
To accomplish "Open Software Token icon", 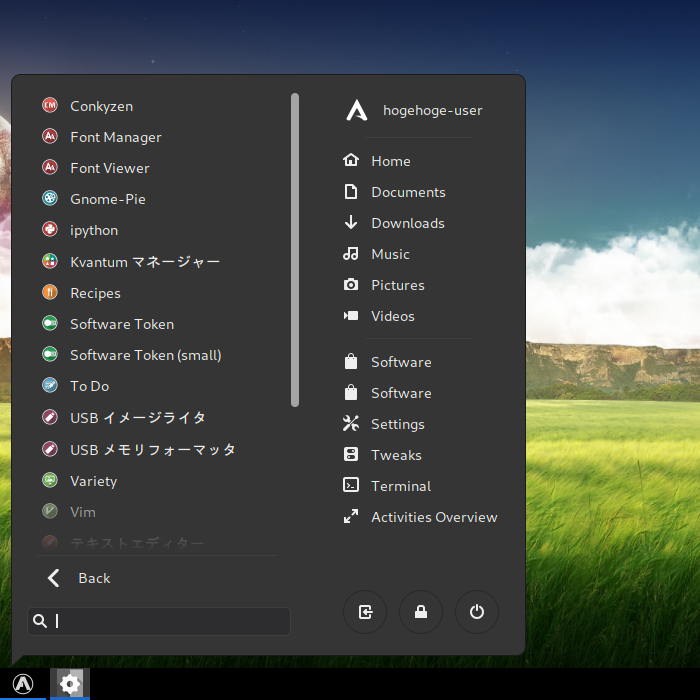I will pos(50,323).
